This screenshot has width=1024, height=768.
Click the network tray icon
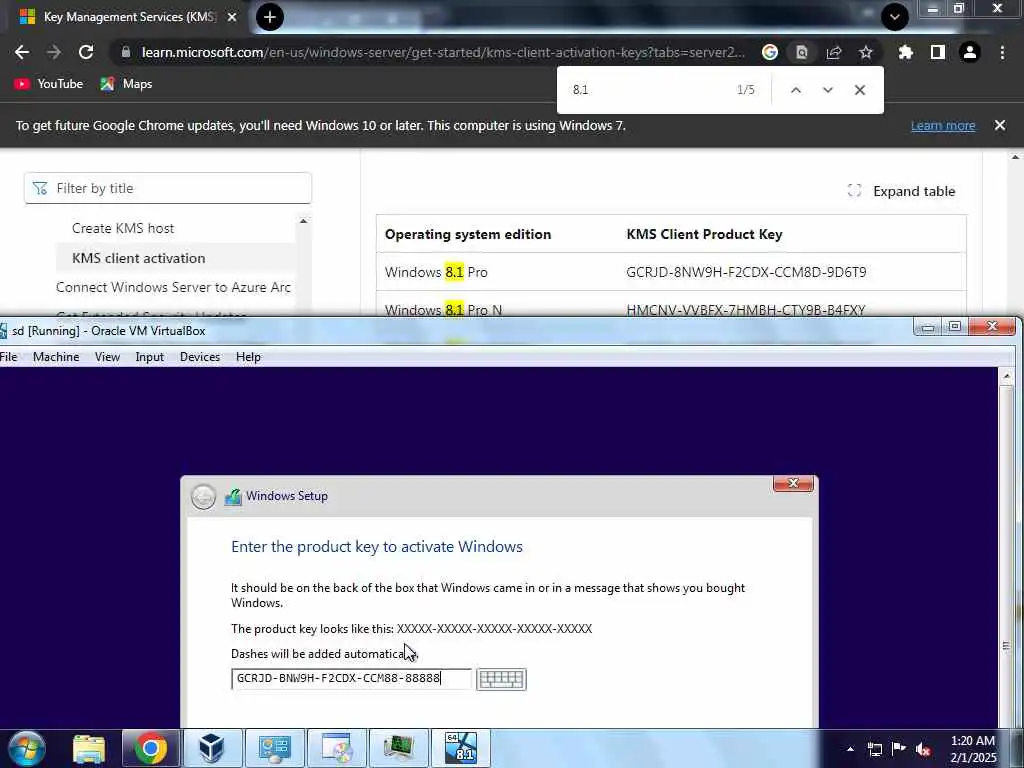[x=874, y=749]
